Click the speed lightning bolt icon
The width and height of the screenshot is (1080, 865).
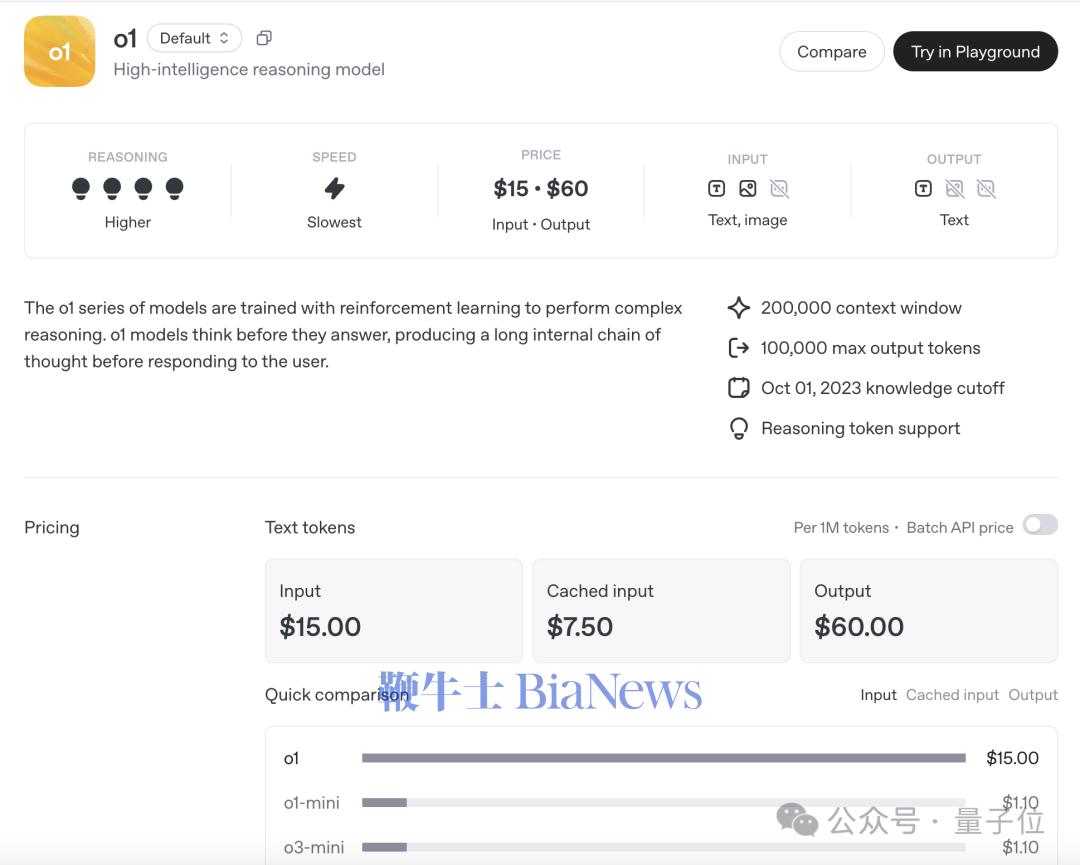pos(335,188)
